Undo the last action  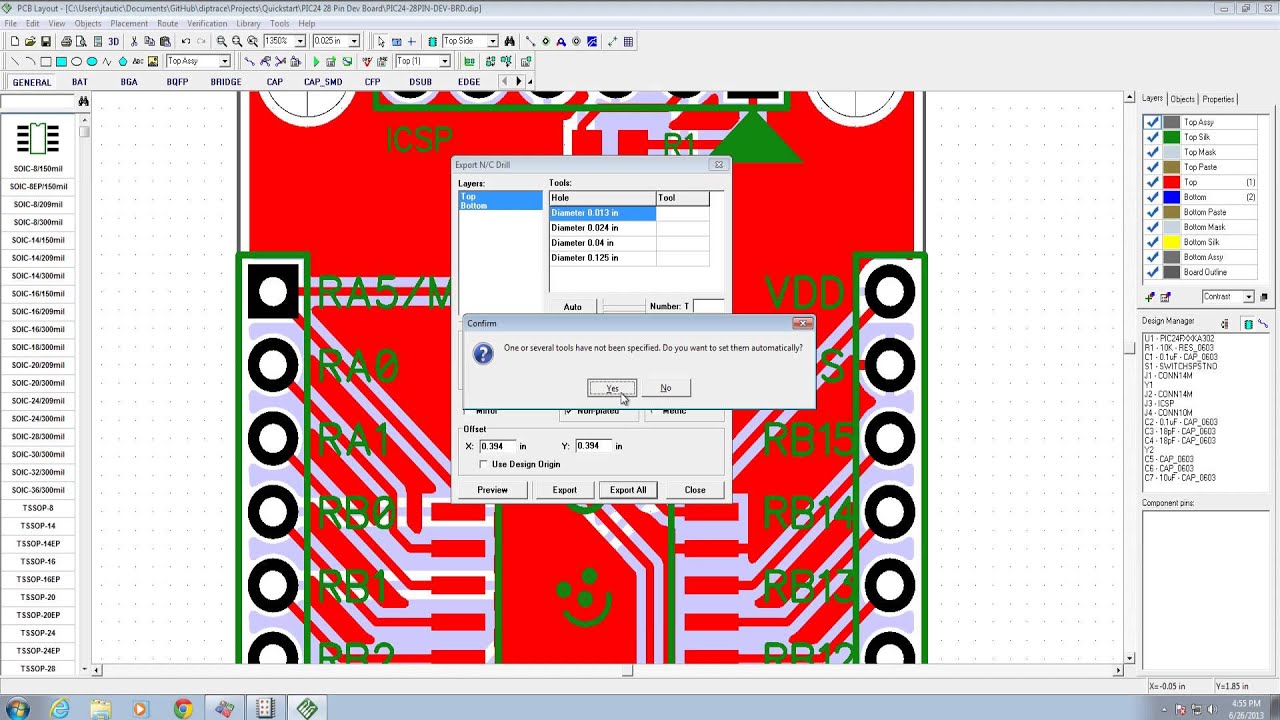point(186,41)
